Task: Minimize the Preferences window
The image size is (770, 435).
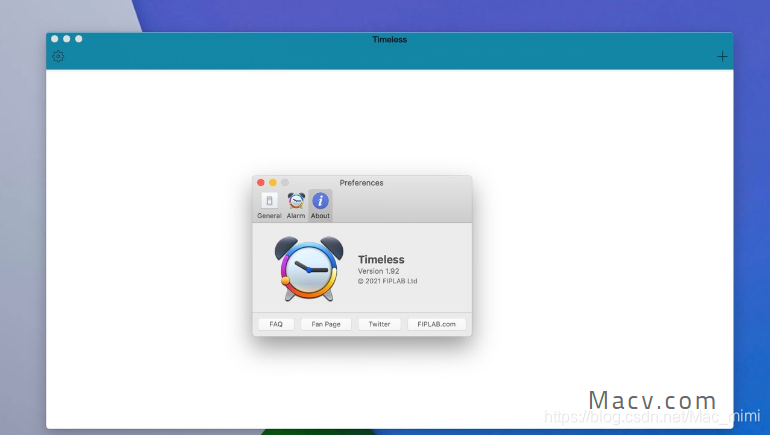Action: click(x=273, y=183)
